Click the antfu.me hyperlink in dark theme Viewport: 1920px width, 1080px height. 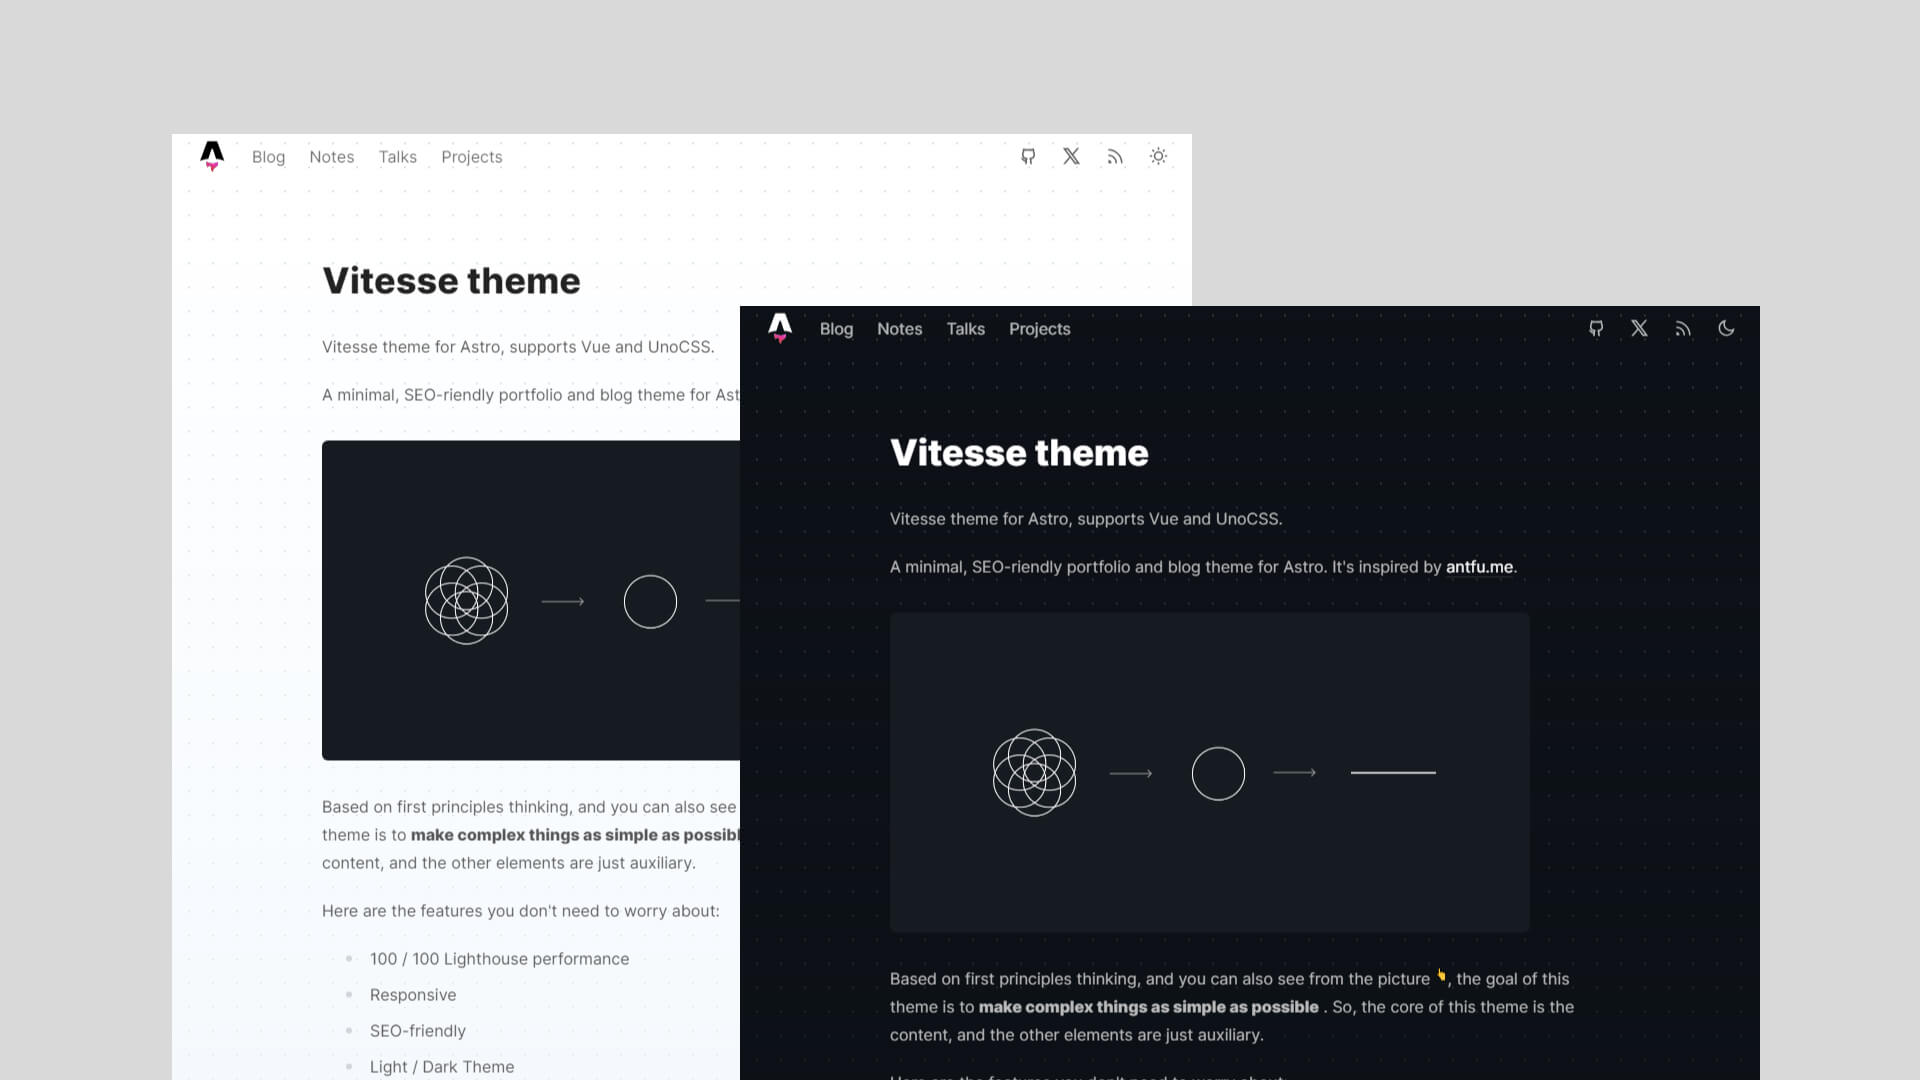[x=1480, y=567]
